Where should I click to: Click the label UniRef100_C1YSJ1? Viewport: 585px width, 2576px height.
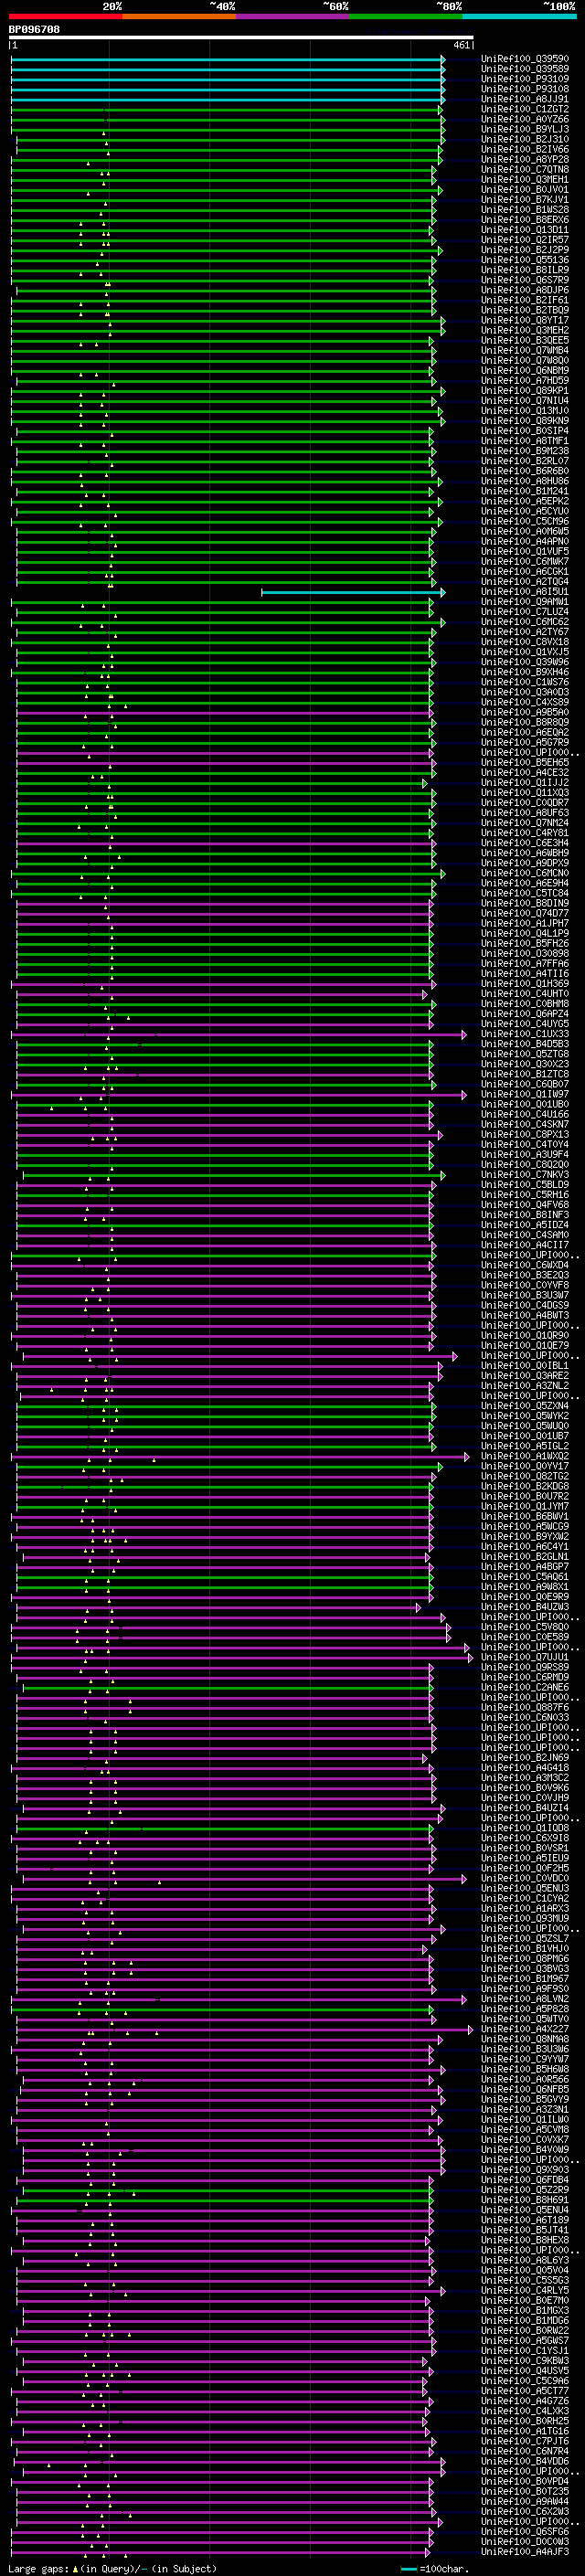[x=525, y=2350]
